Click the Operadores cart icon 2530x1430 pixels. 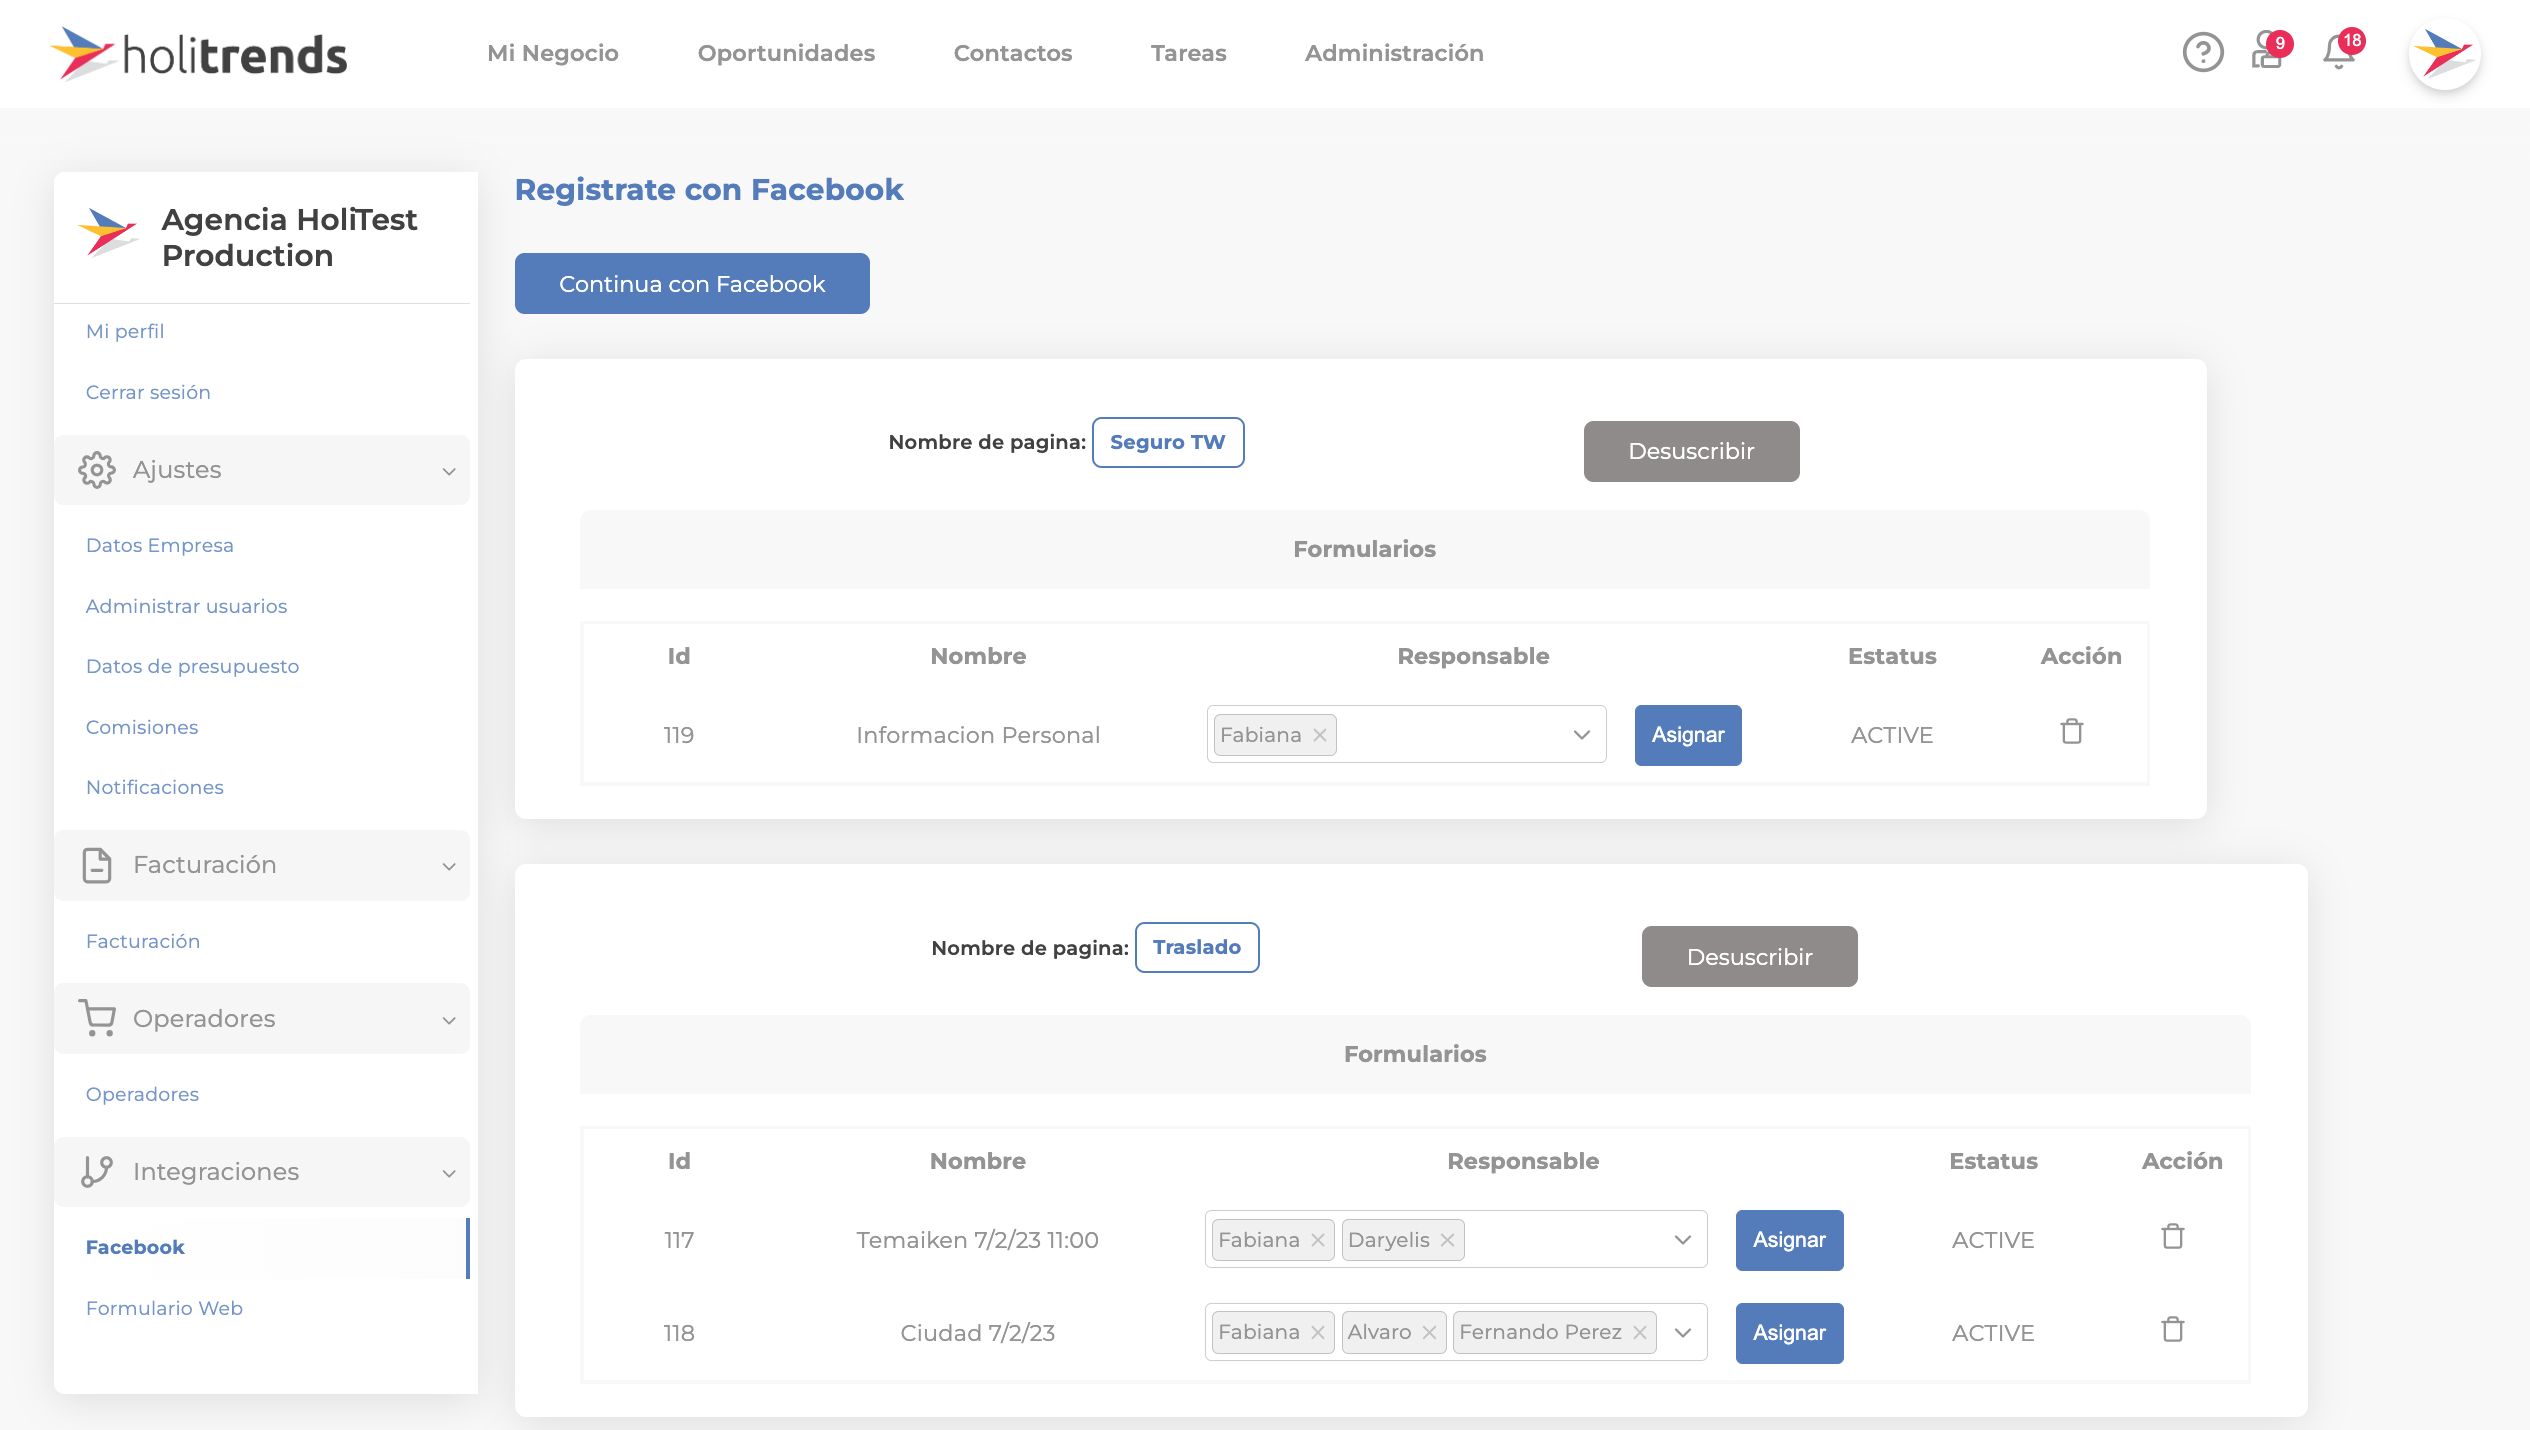(x=97, y=1018)
